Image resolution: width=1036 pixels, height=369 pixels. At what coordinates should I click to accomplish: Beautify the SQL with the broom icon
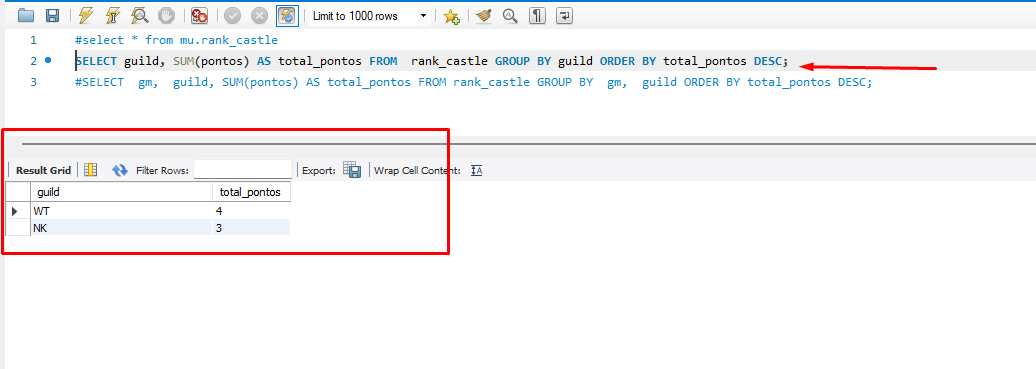484,15
